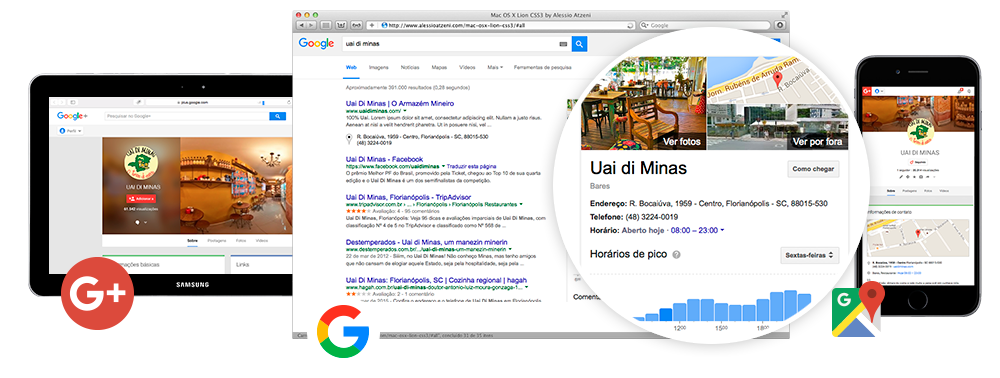This screenshot has width=1000, height=378.
Task: Switch to the Notícias tab
Action: pos(410,67)
